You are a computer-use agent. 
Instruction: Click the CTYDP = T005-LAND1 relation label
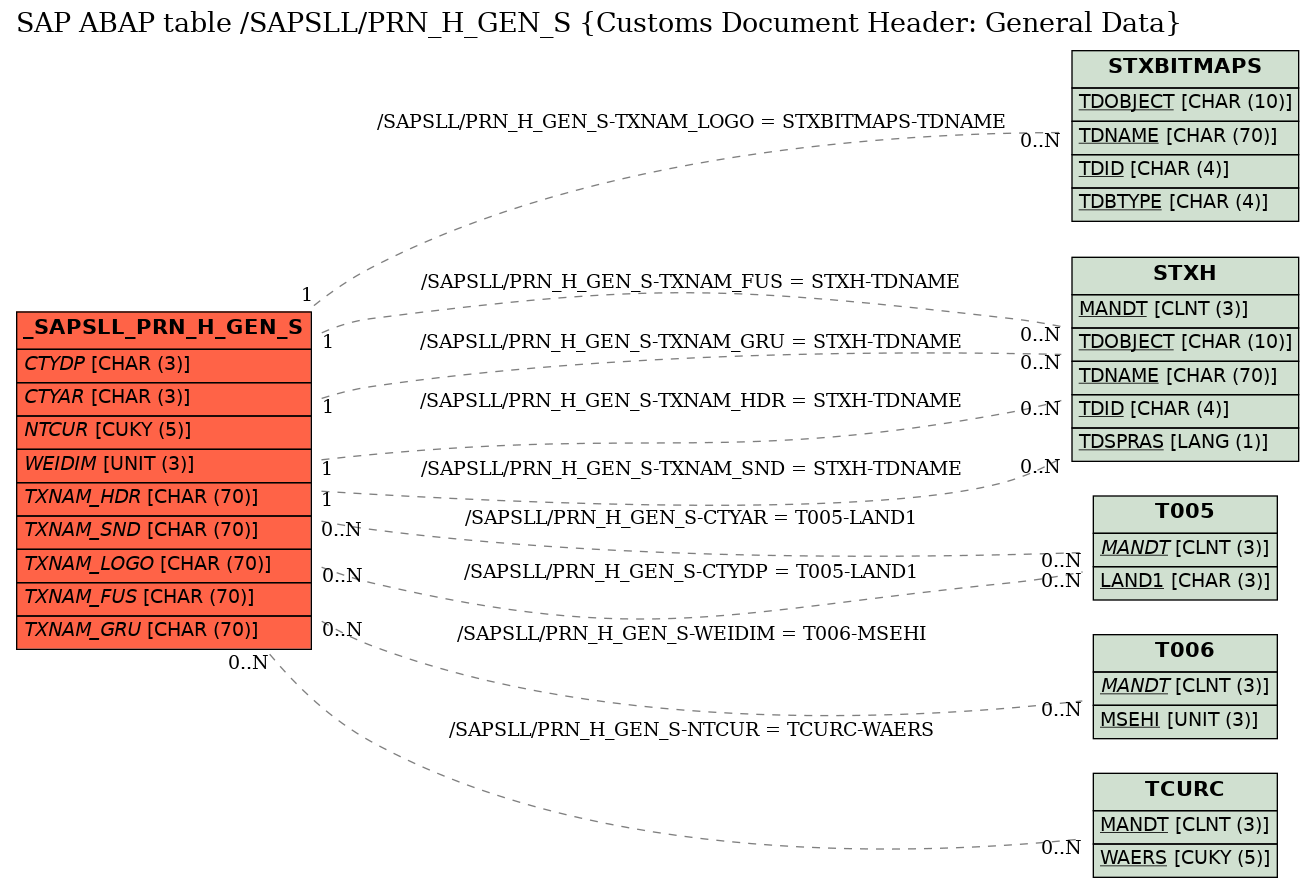tap(690, 572)
